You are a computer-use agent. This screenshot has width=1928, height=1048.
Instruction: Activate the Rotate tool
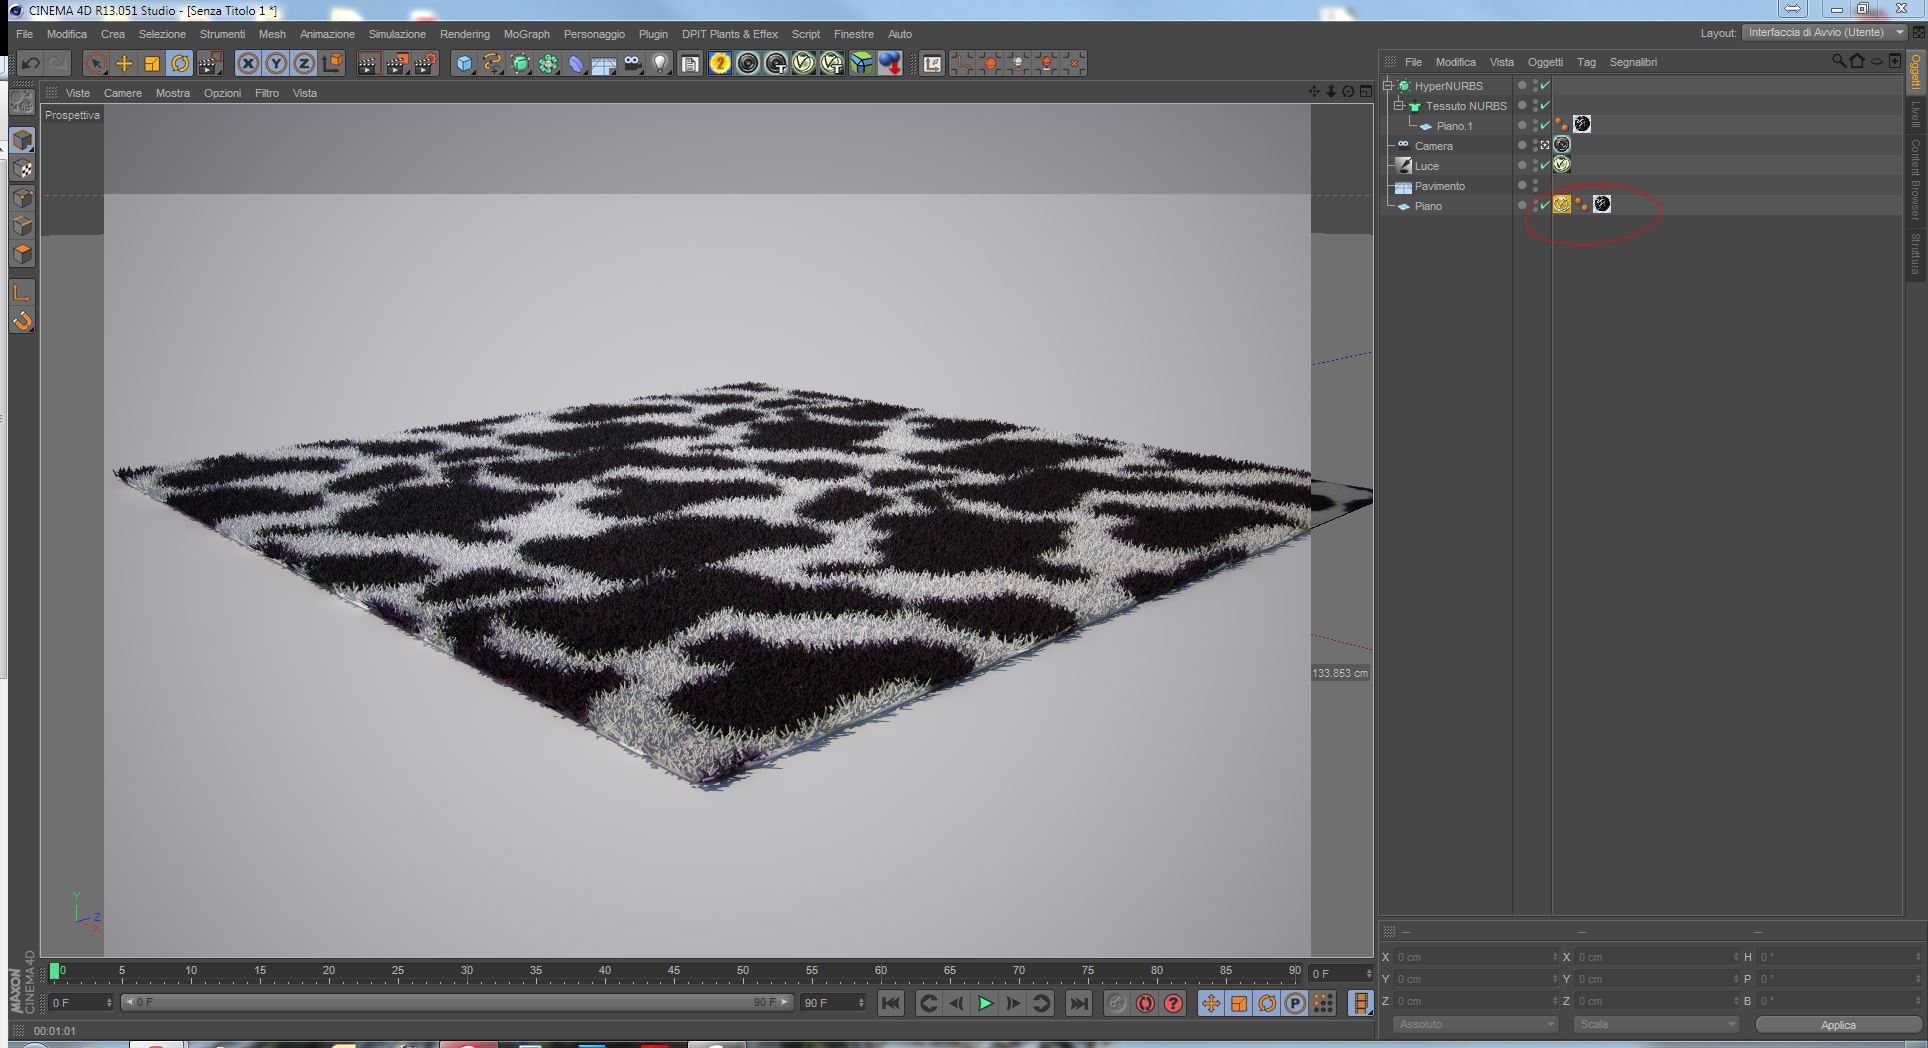(180, 64)
